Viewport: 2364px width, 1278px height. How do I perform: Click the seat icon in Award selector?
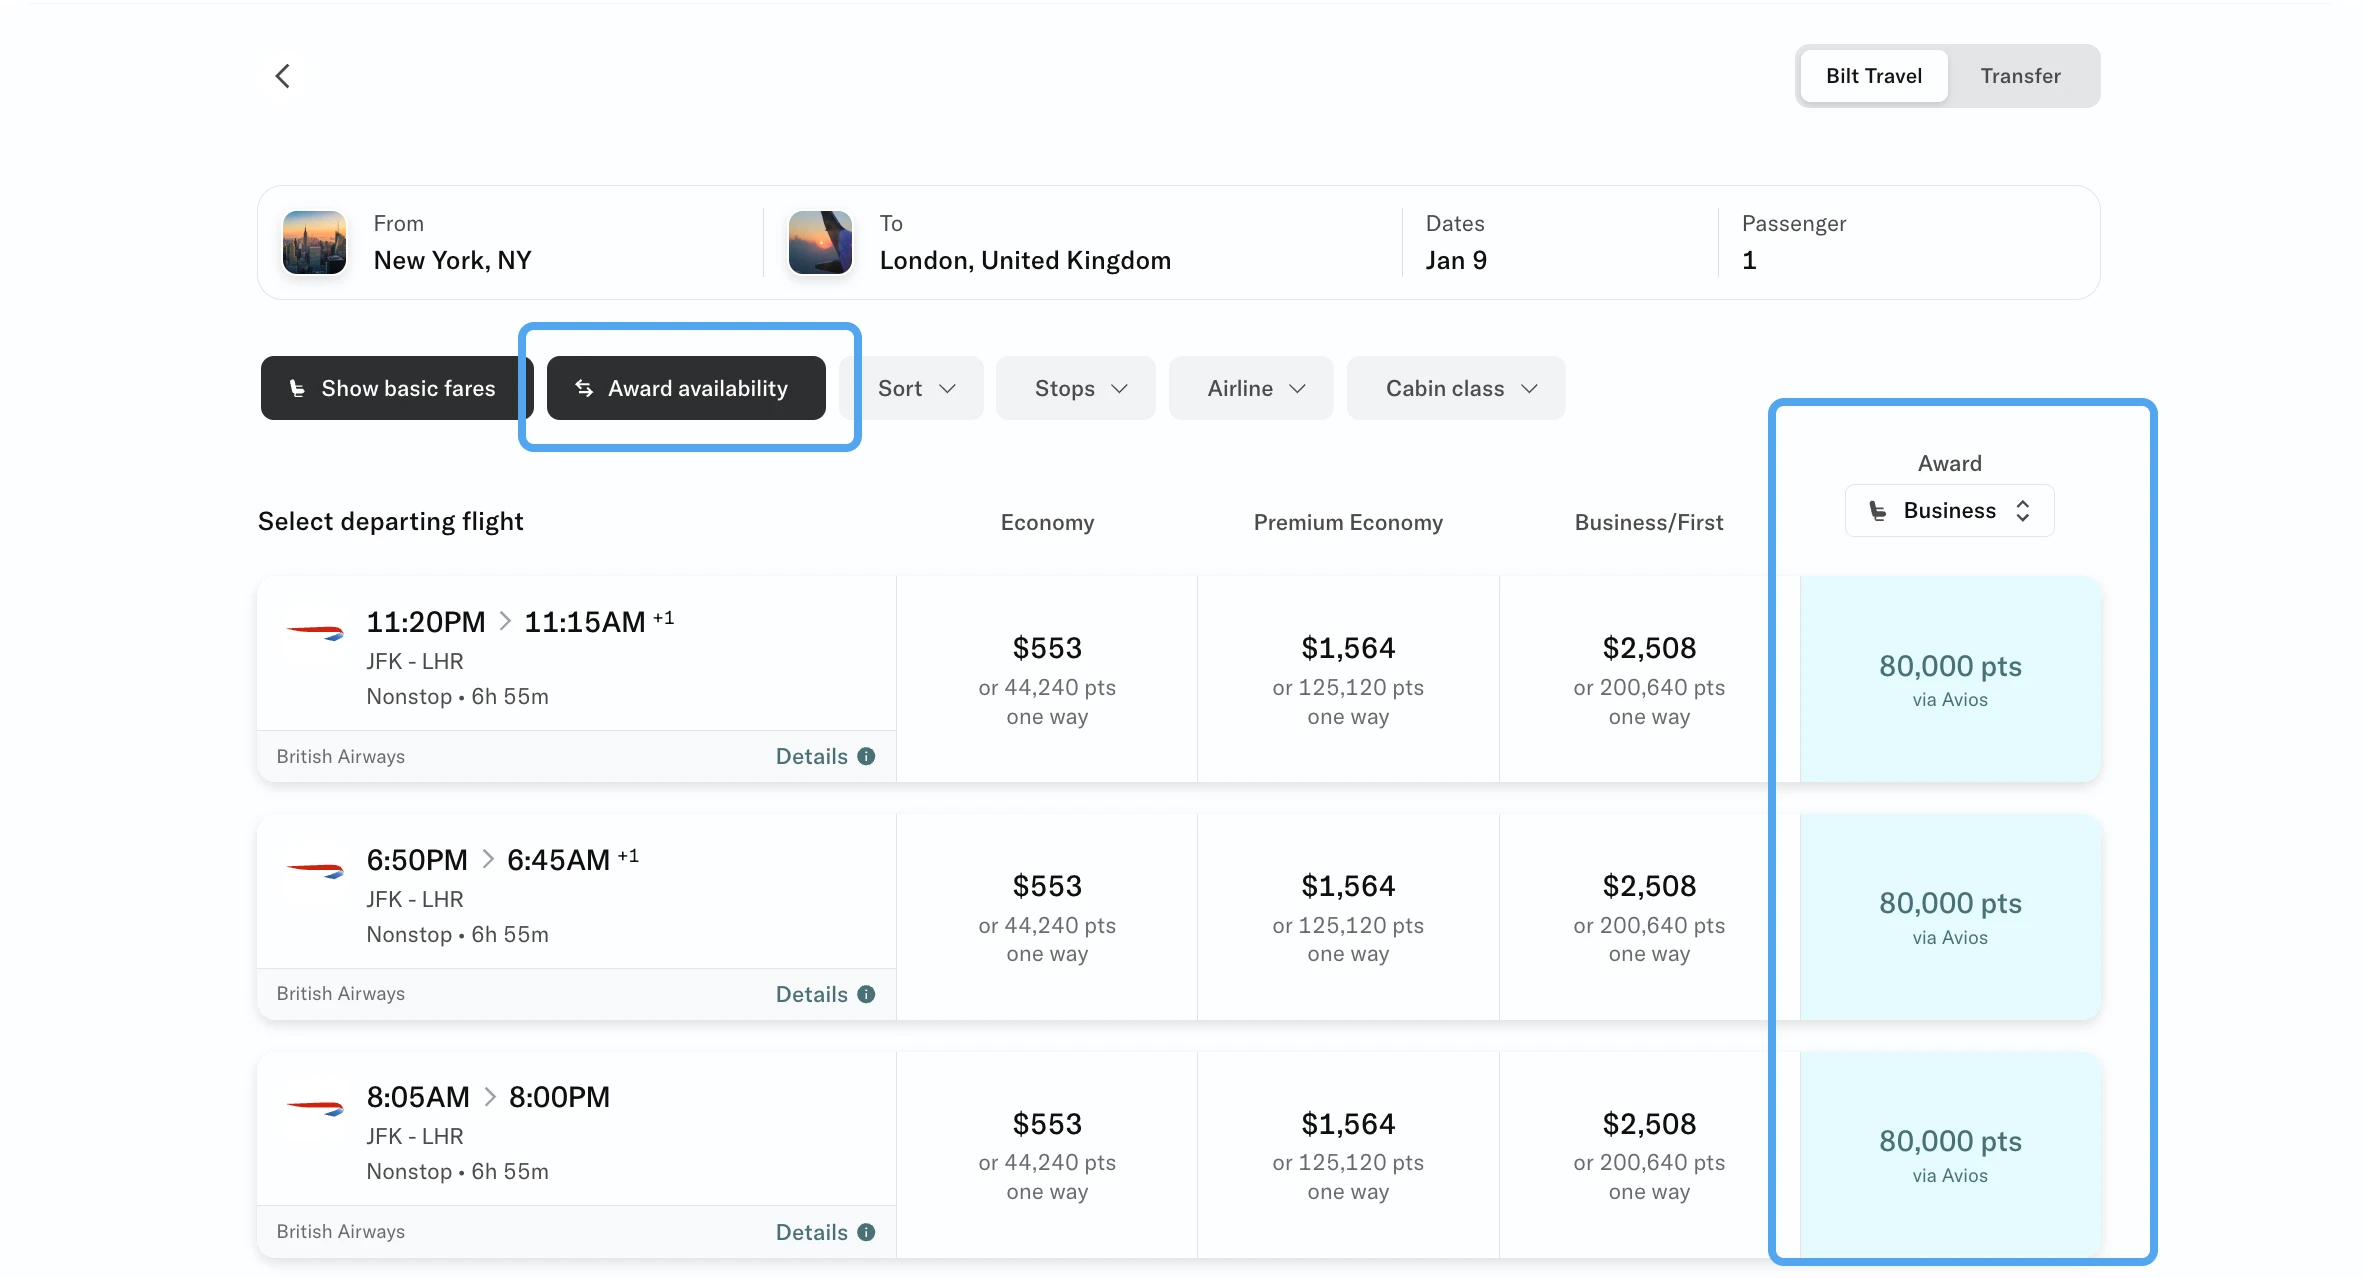pyautogui.click(x=1878, y=511)
